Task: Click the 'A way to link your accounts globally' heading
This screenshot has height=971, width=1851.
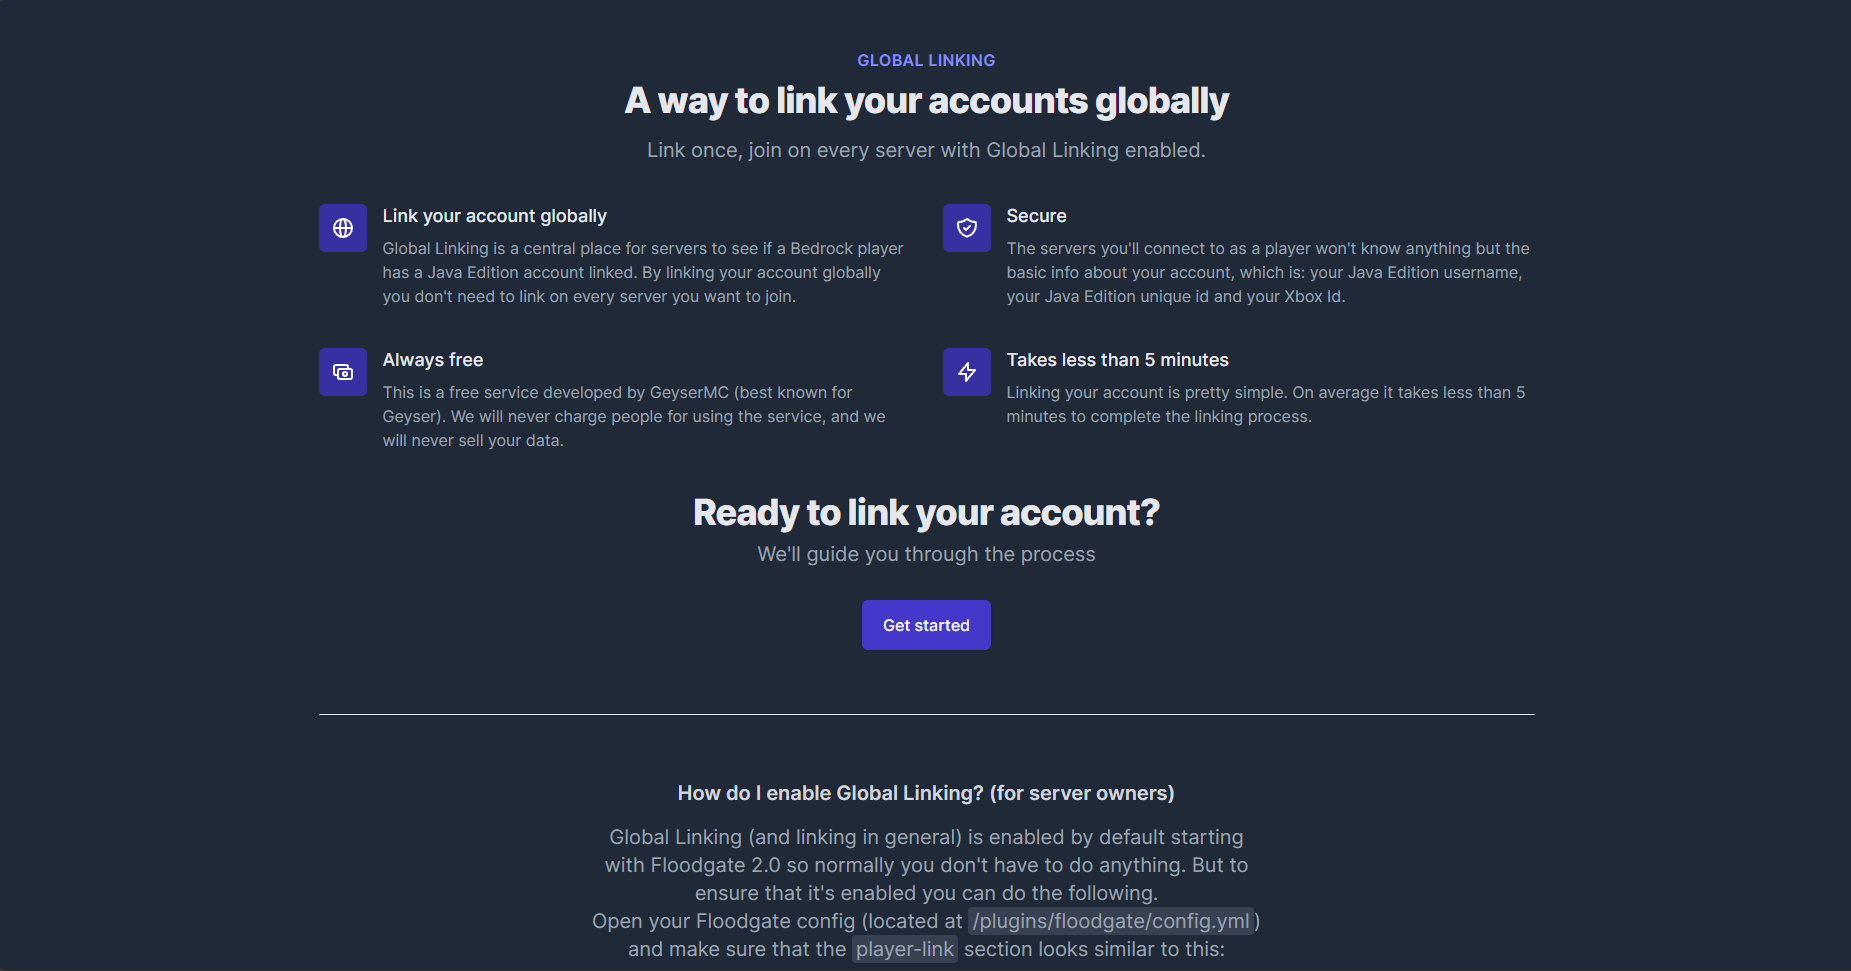Action: point(926,101)
